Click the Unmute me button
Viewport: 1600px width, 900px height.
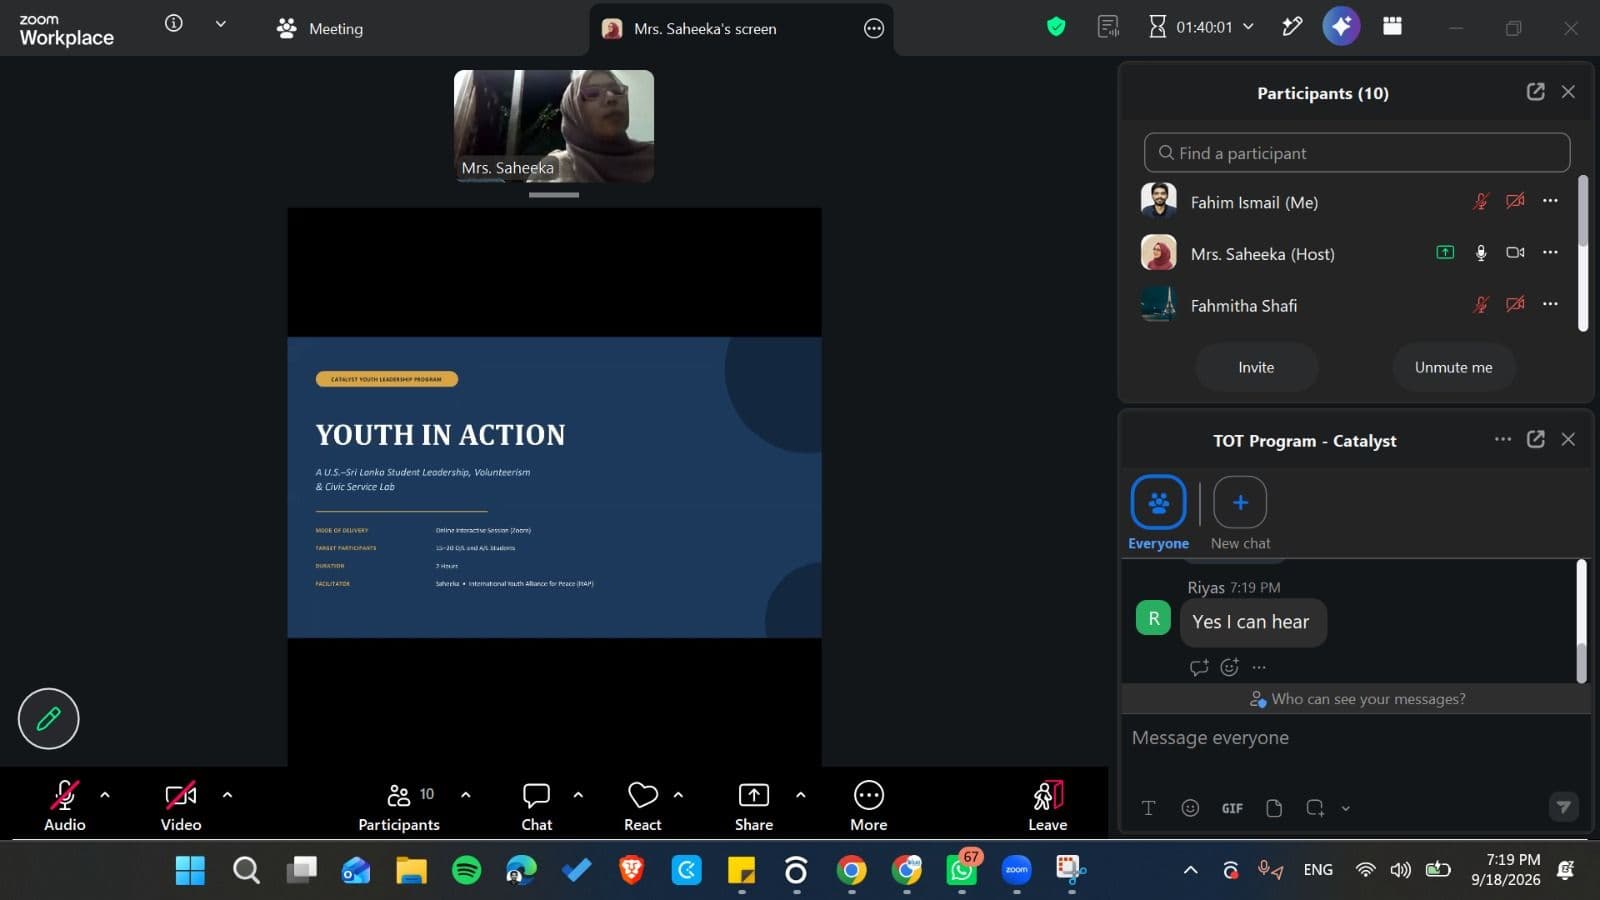pyautogui.click(x=1453, y=367)
